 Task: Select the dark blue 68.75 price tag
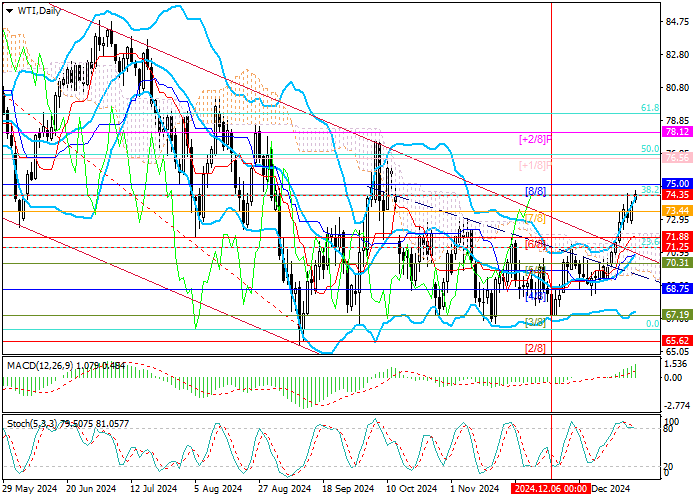pyautogui.click(x=677, y=288)
